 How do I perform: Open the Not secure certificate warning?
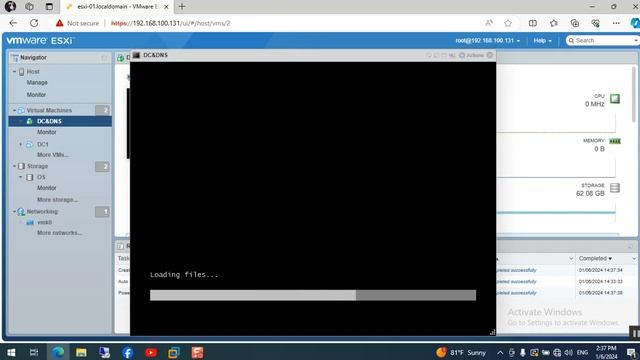[x=77, y=23]
